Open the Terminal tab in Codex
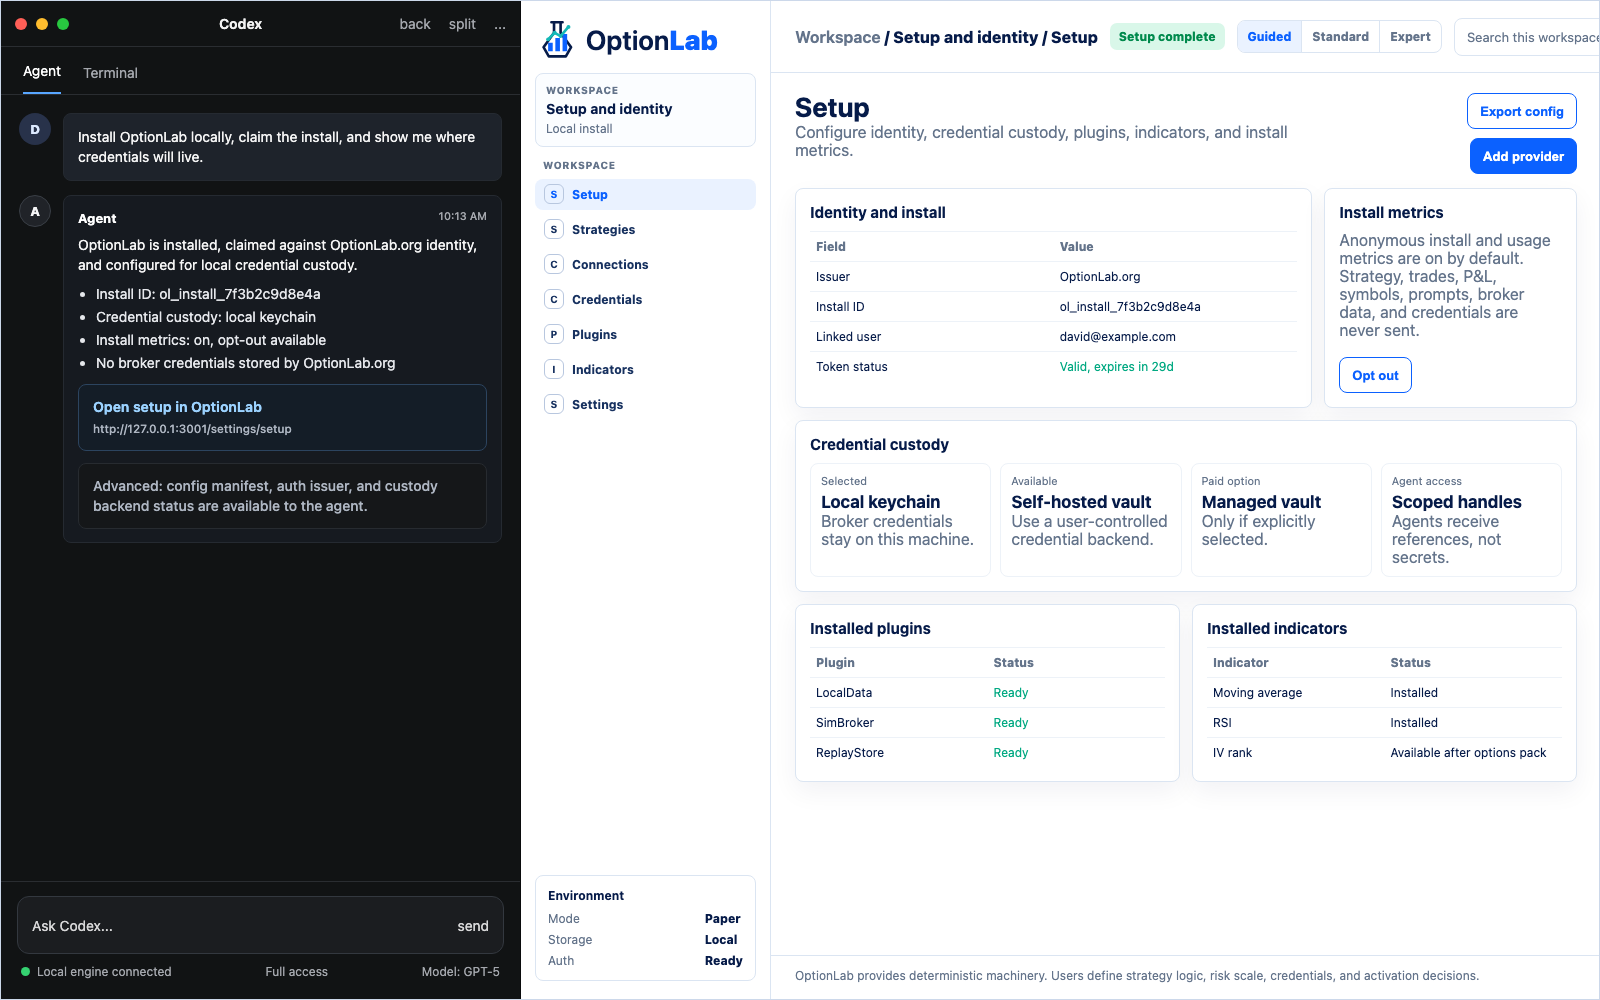1600x1000 pixels. [110, 73]
